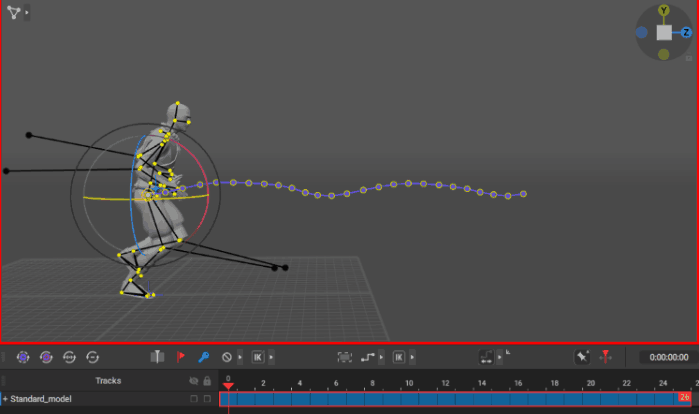Click frame 22 on the timeline ruler
The height and width of the screenshot is (414, 699).
pos(626,383)
